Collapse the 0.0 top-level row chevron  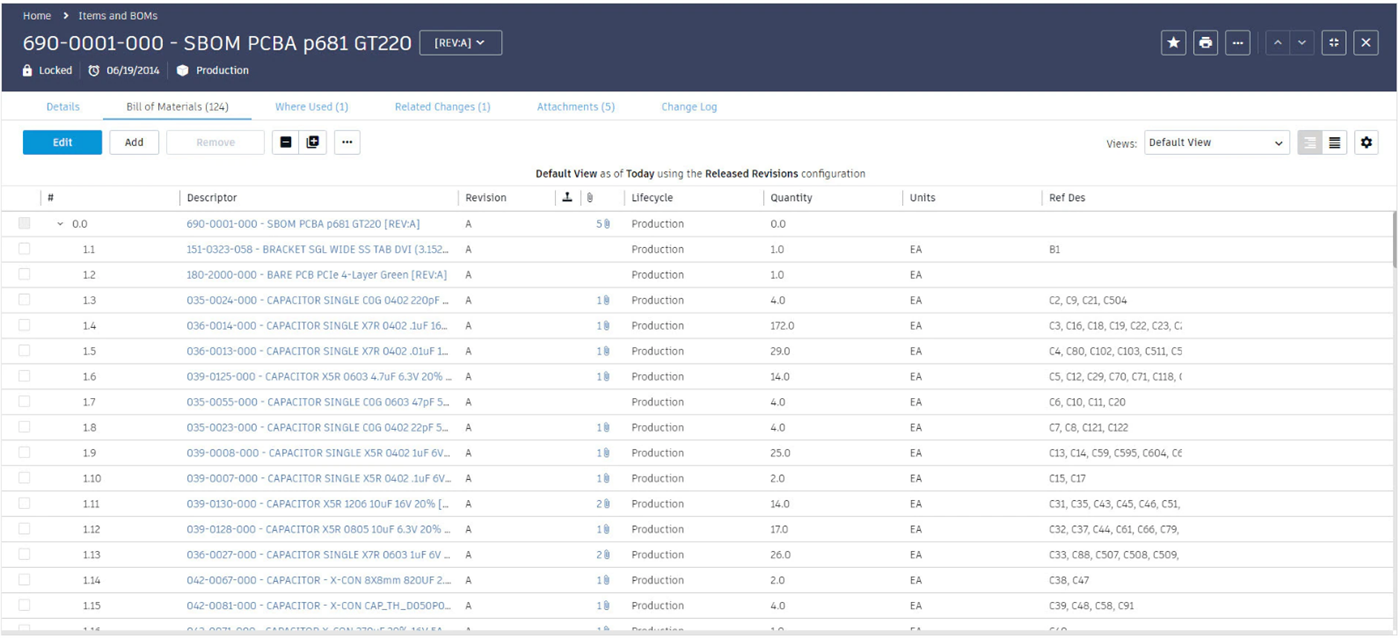point(59,224)
